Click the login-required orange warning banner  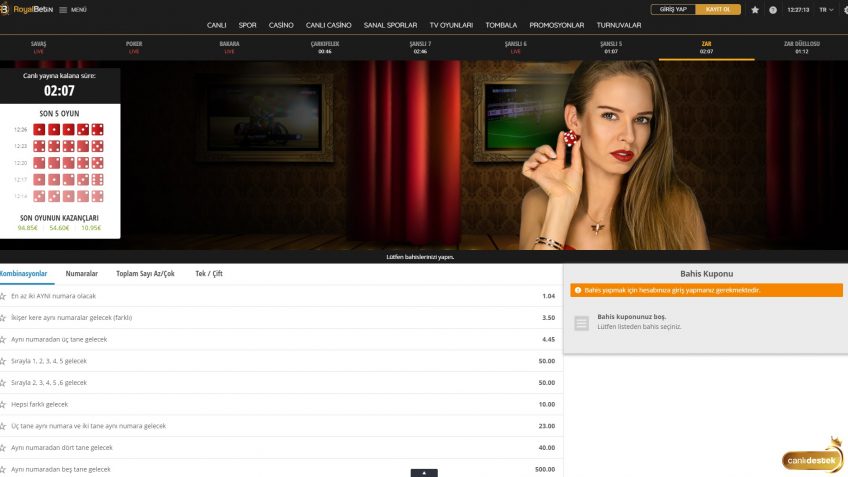706,290
